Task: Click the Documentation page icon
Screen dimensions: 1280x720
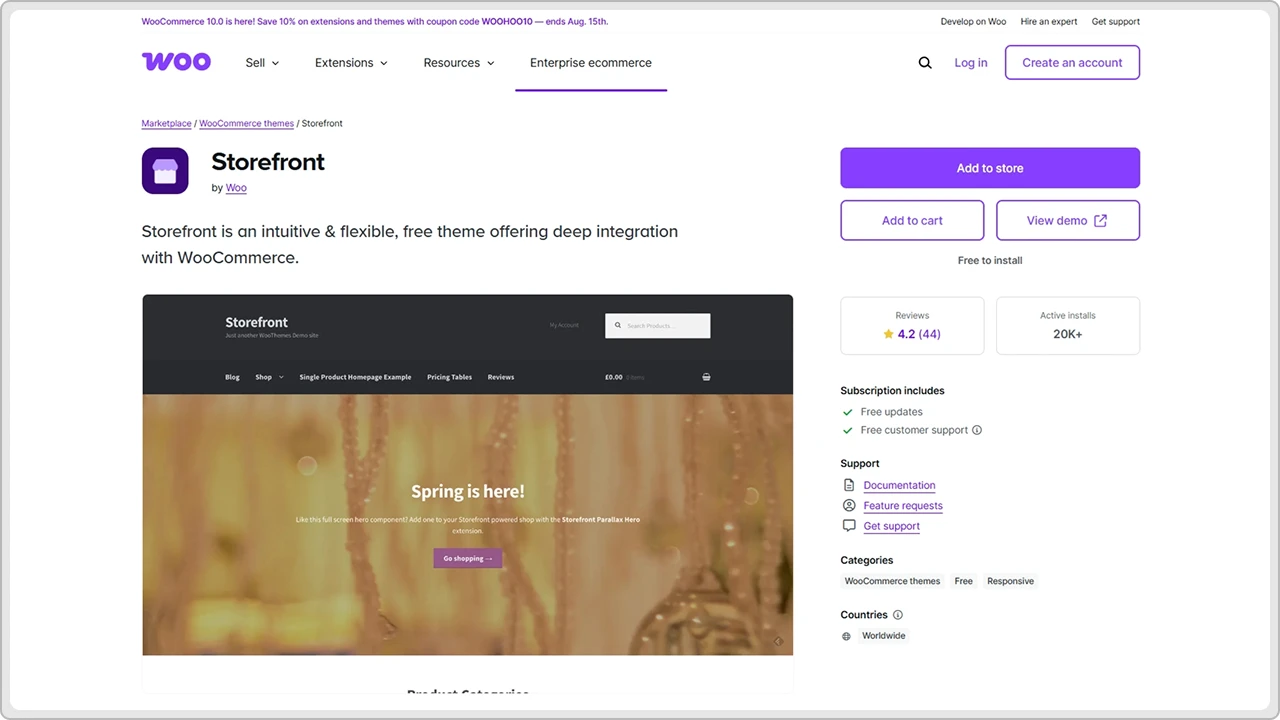Action: click(x=849, y=485)
